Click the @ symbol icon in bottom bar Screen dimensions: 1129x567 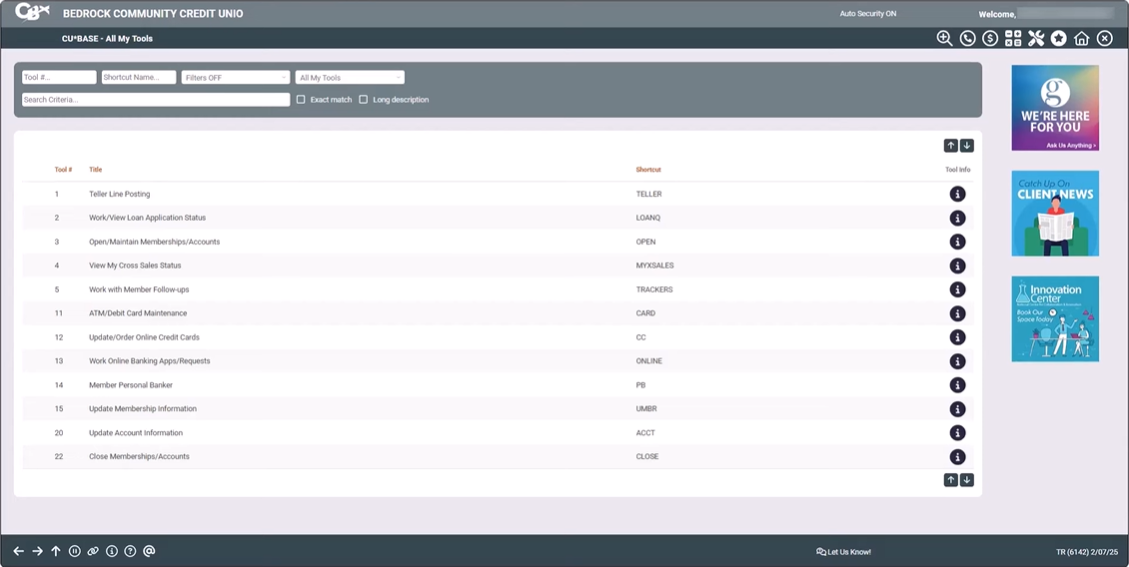click(x=149, y=551)
